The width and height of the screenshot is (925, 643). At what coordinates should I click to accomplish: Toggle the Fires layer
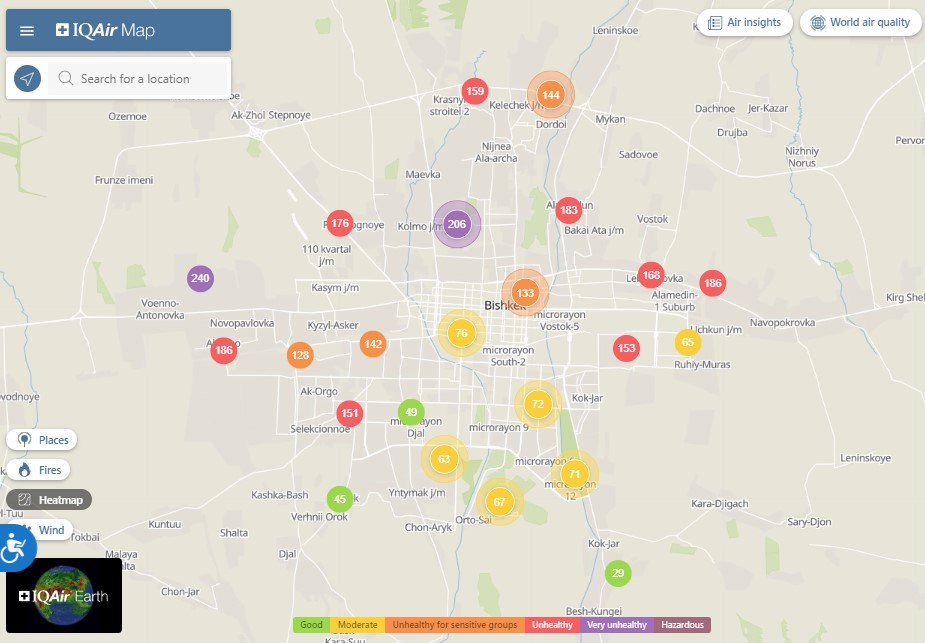coord(39,470)
